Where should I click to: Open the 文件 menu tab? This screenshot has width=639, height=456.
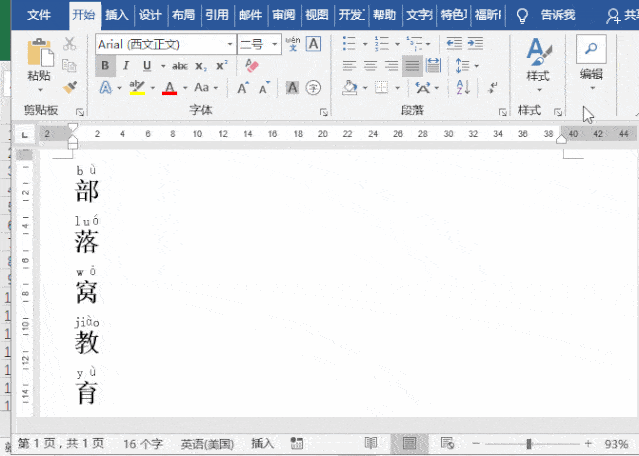coord(39,15)
